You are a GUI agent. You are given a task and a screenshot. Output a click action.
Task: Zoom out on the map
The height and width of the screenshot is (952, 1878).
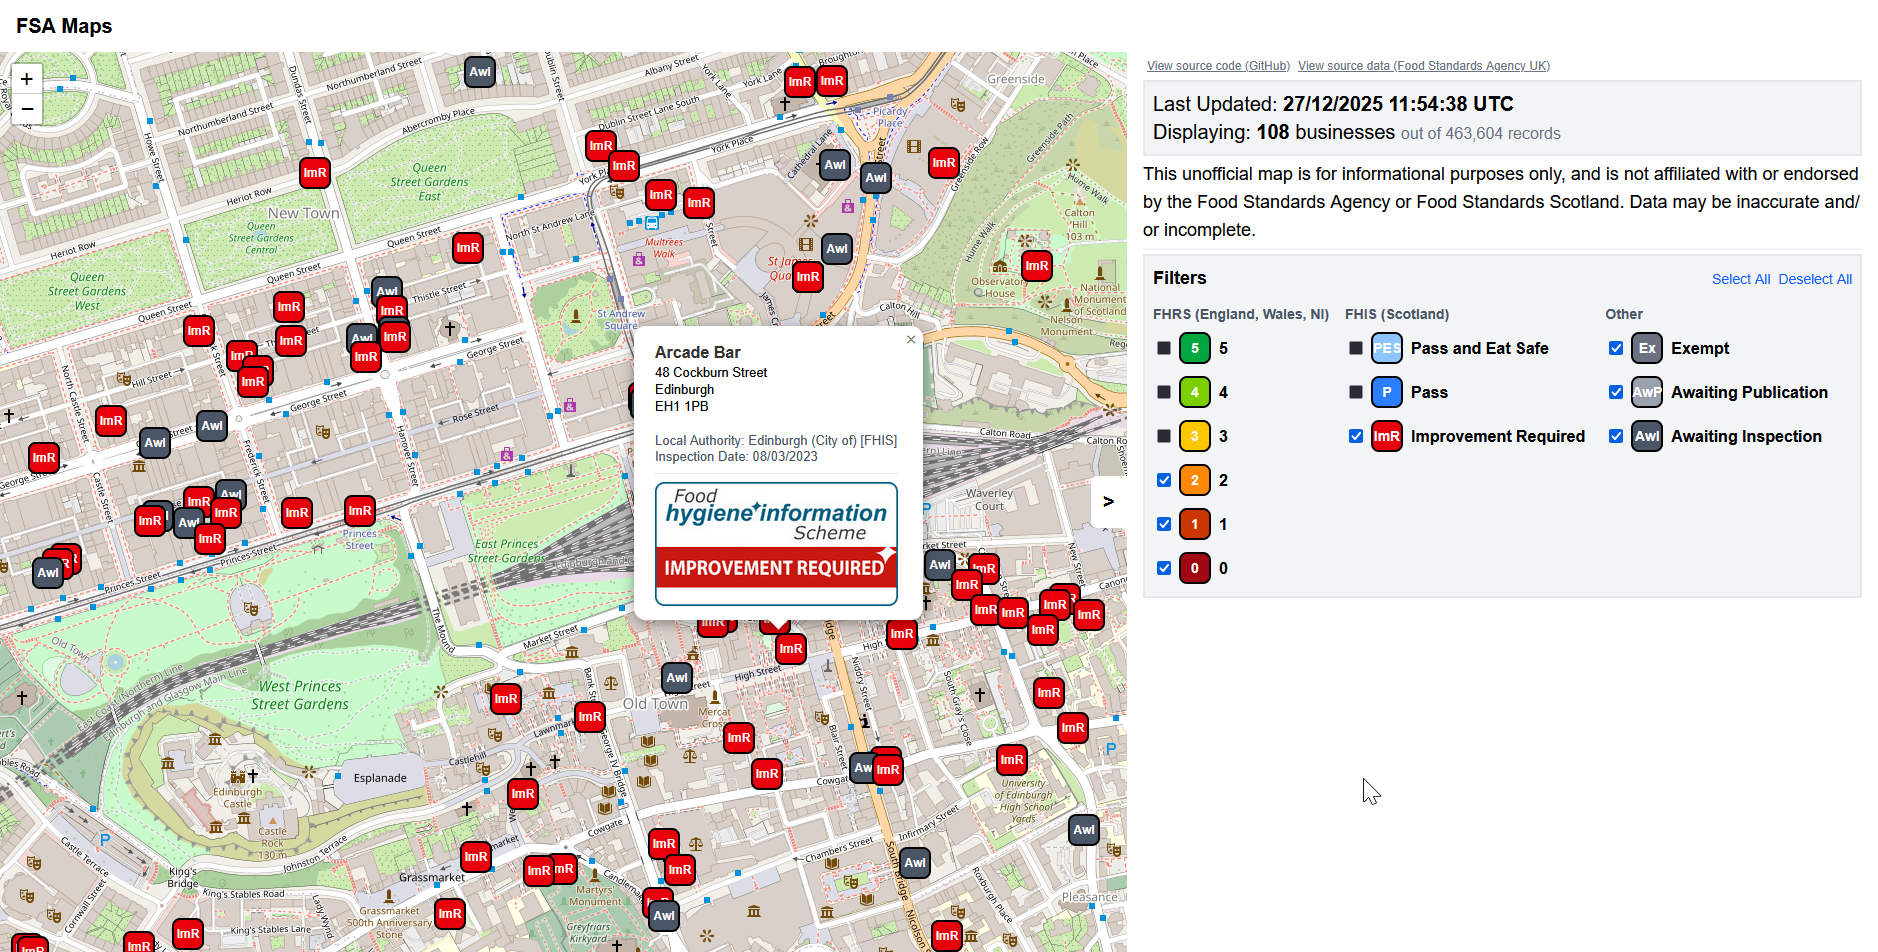tap(27, 109)
